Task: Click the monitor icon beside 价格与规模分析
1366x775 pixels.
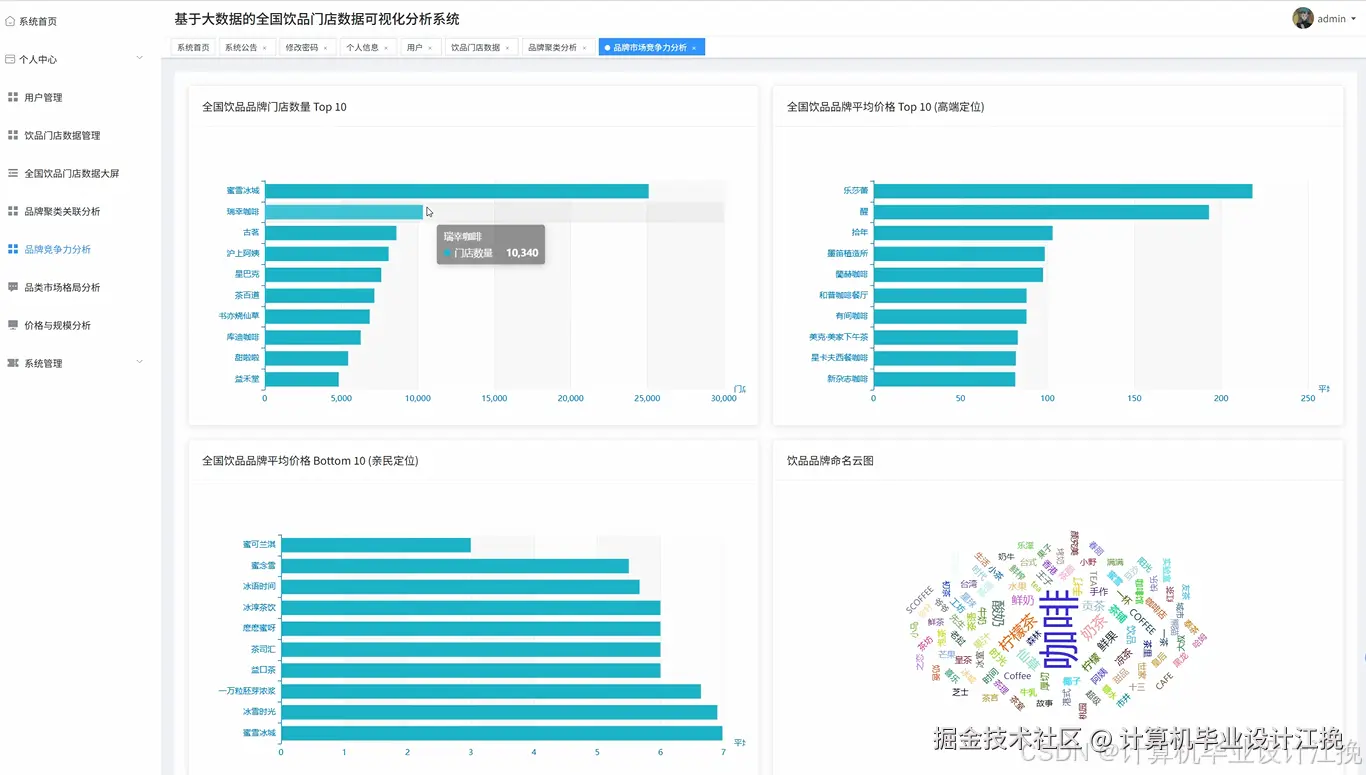Action: [13, 325]
